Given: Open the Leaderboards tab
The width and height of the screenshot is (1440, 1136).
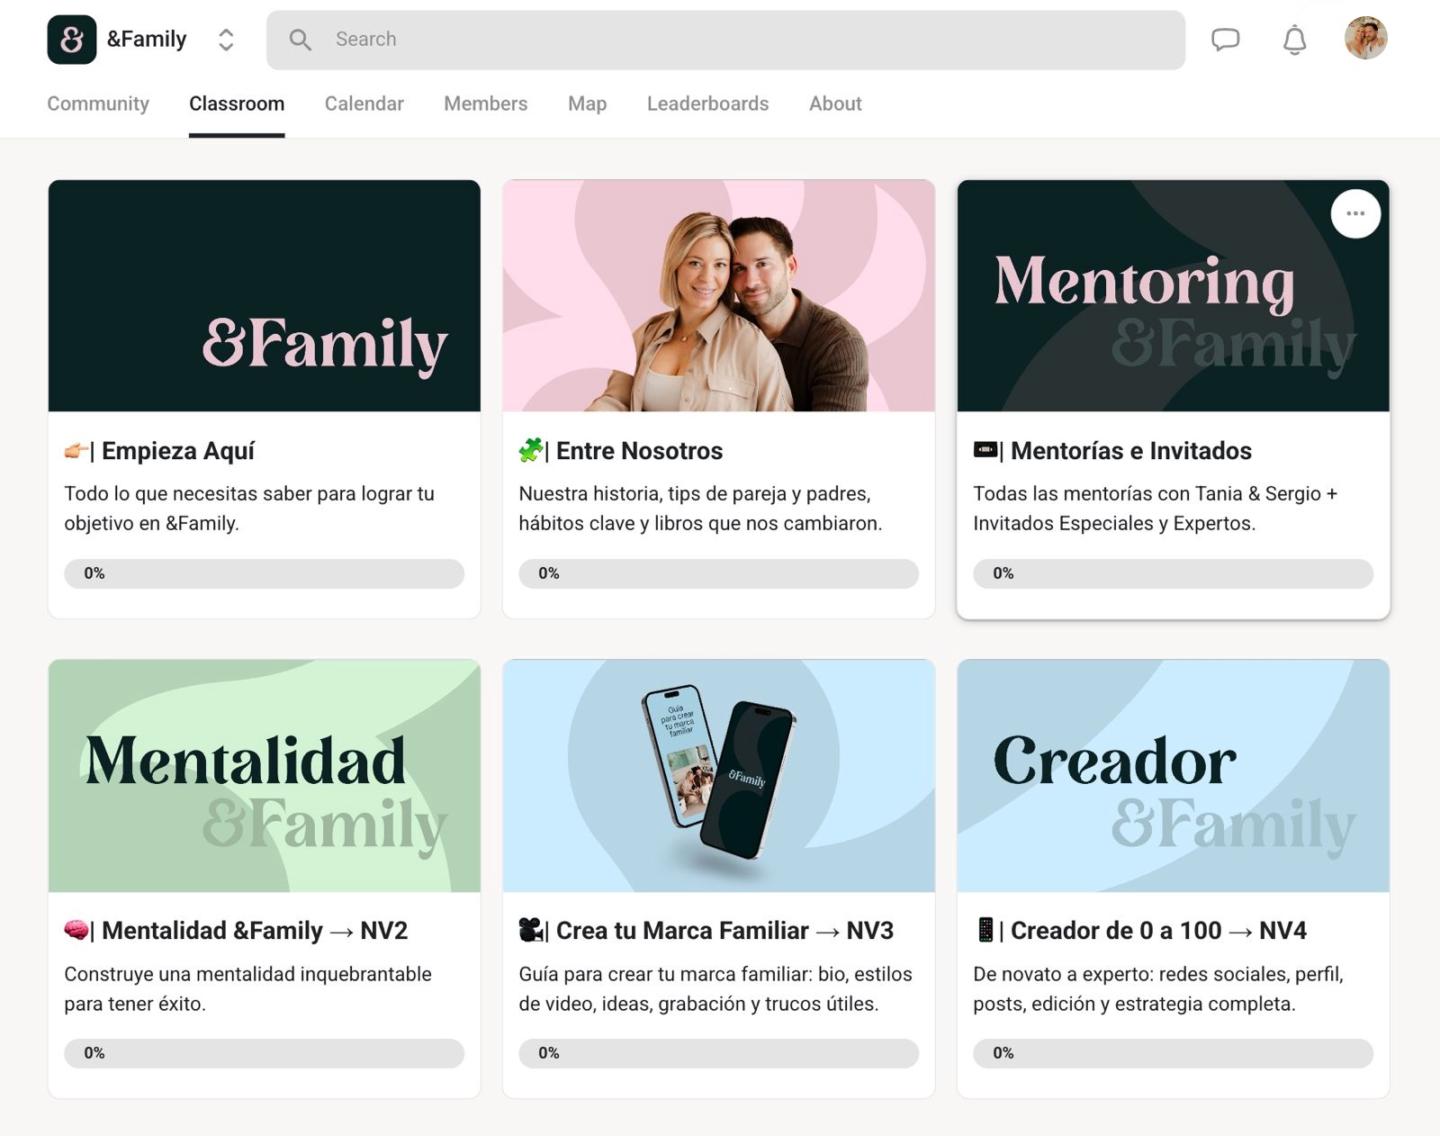Looking at the screenshot, I should (x=708, y=104).
